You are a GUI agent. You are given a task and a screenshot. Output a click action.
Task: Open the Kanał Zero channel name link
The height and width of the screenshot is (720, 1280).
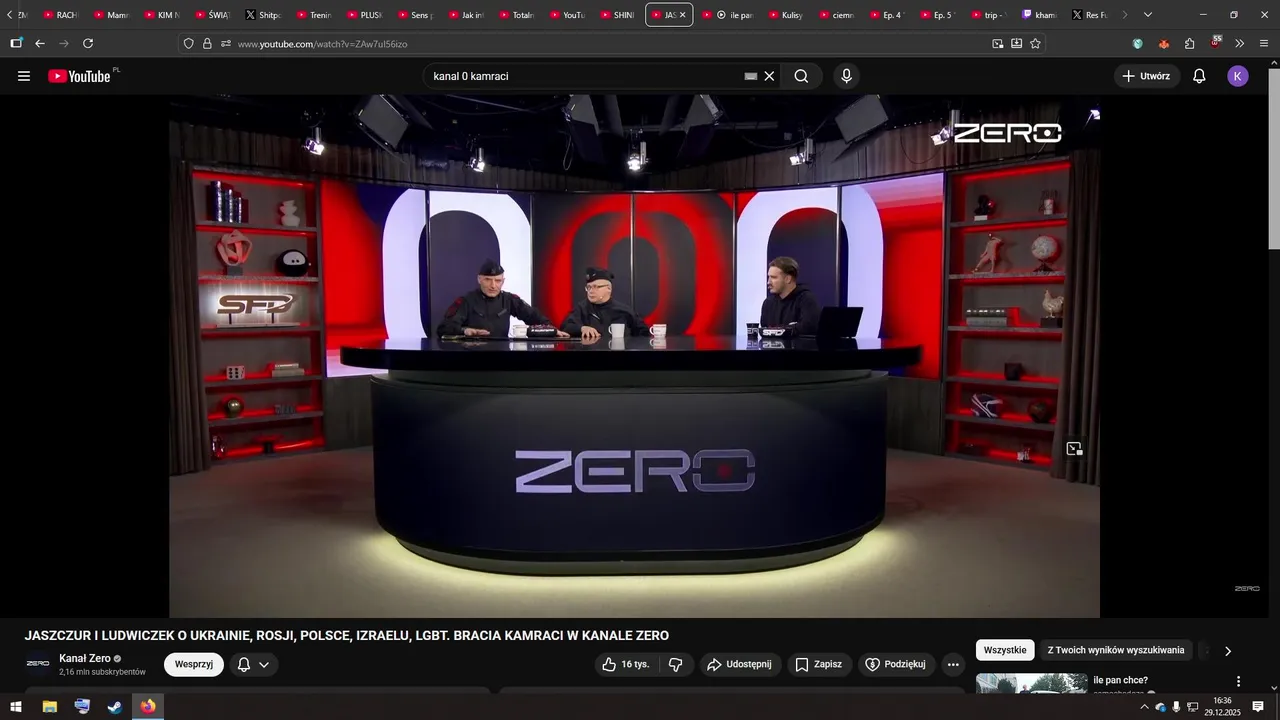(85, 658)
